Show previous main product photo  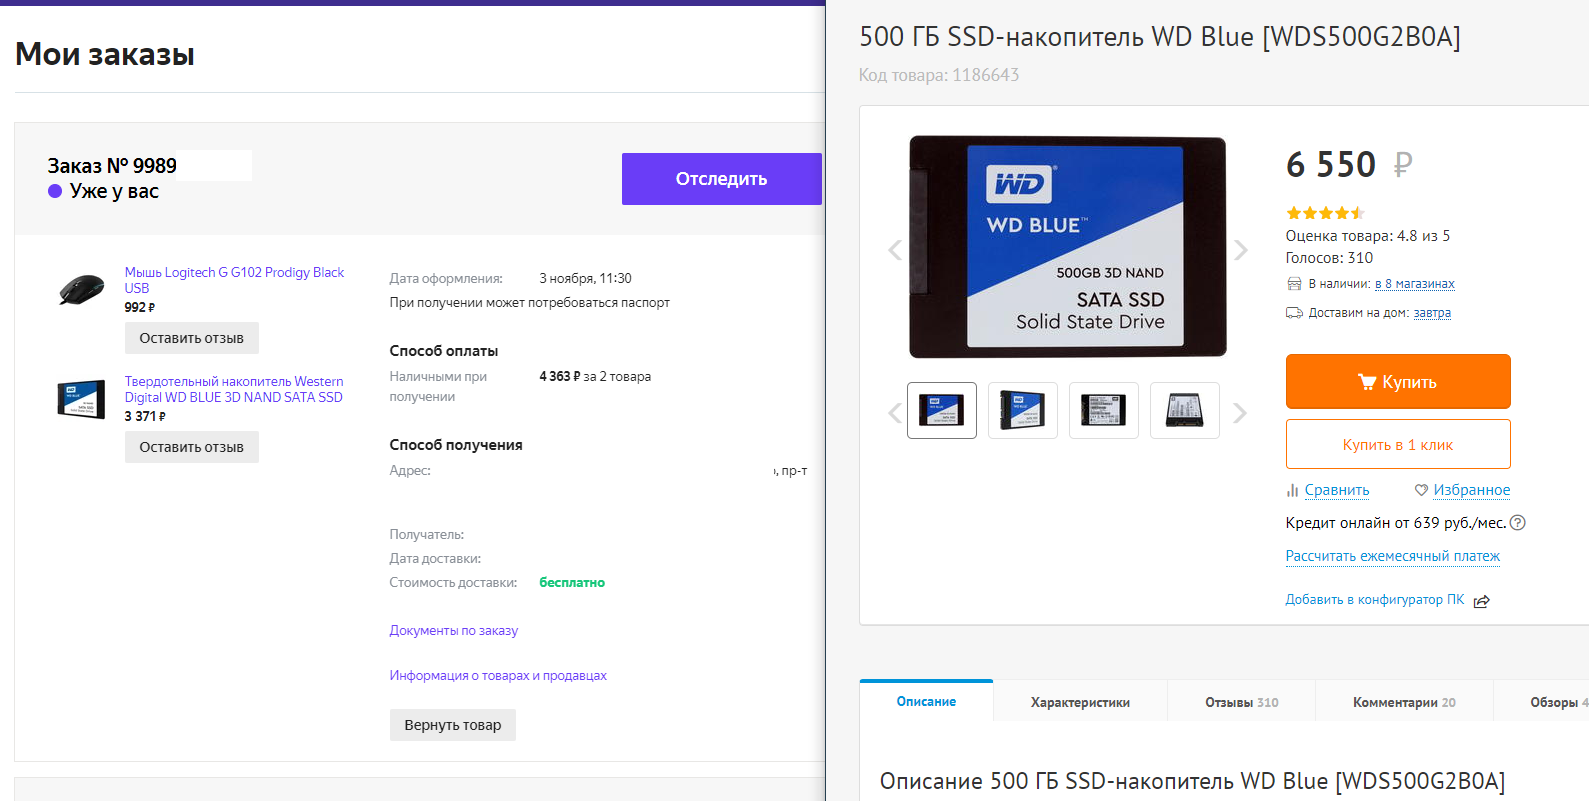[x=895, y=250]
